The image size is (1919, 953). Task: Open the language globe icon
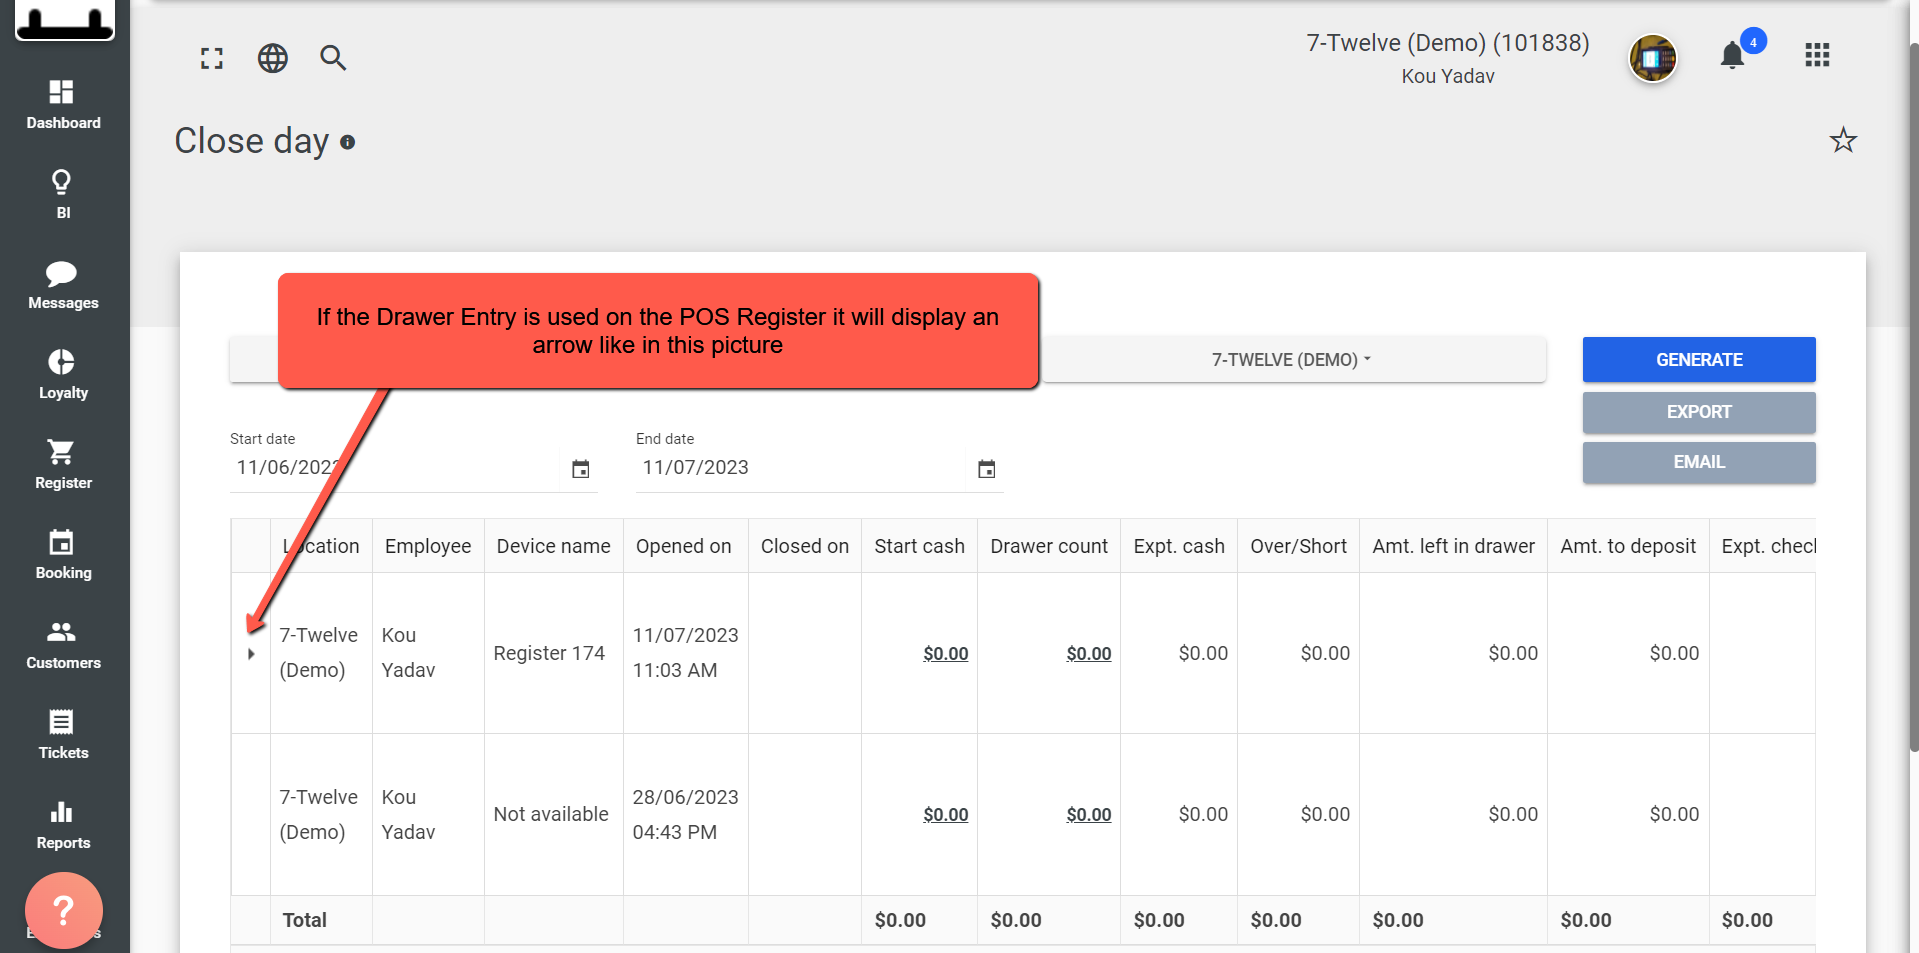pyautogui.click(x=272, y=58)
